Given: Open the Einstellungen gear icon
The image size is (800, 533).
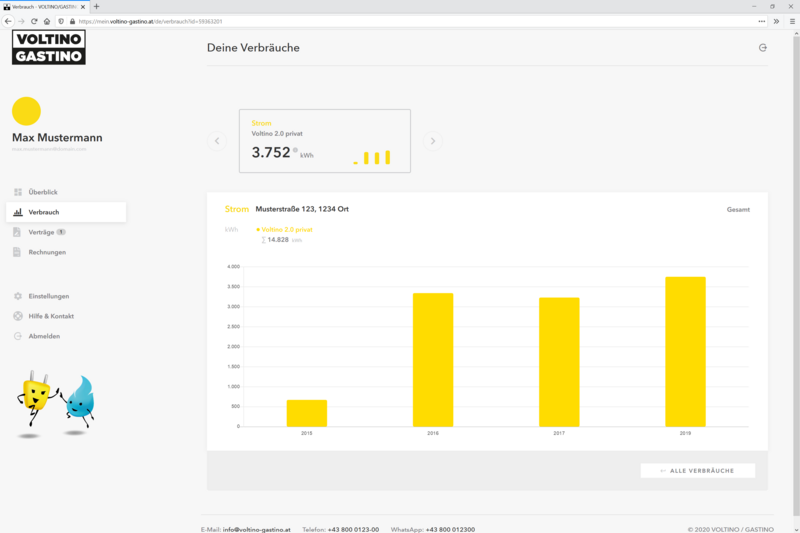Looking at the screenshot, I should (18, 296).
